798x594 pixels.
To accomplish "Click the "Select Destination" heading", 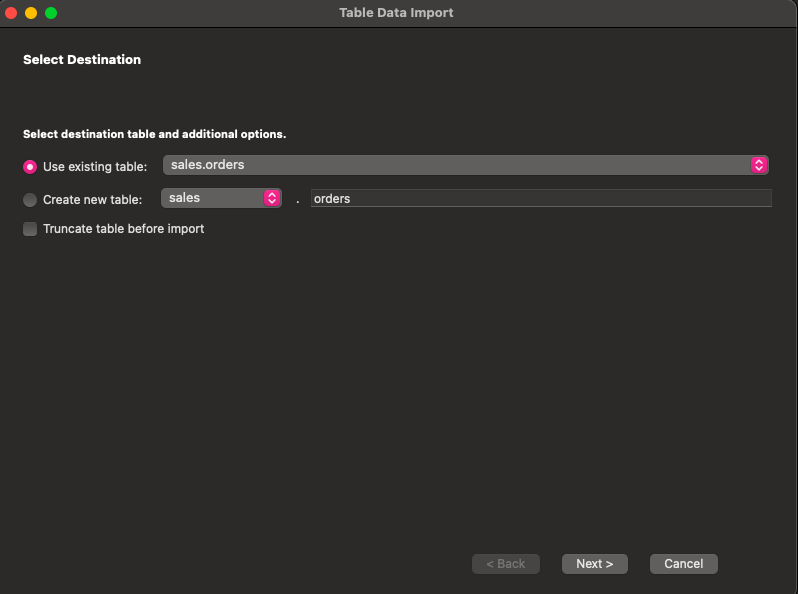I will [x=82, y=60].
